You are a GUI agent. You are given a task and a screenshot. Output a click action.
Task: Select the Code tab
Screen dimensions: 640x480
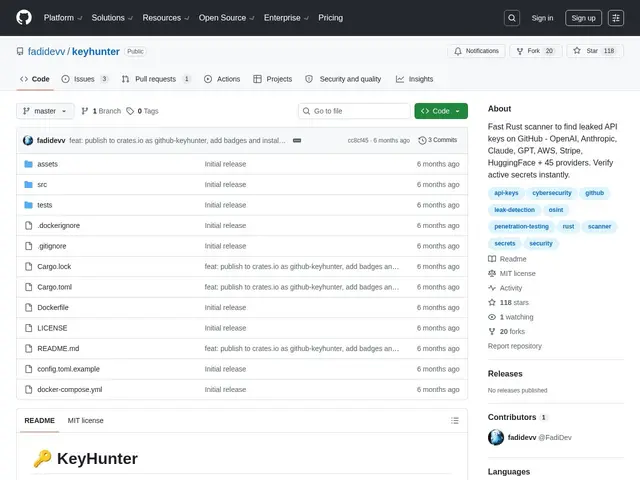tap(35, 79)
